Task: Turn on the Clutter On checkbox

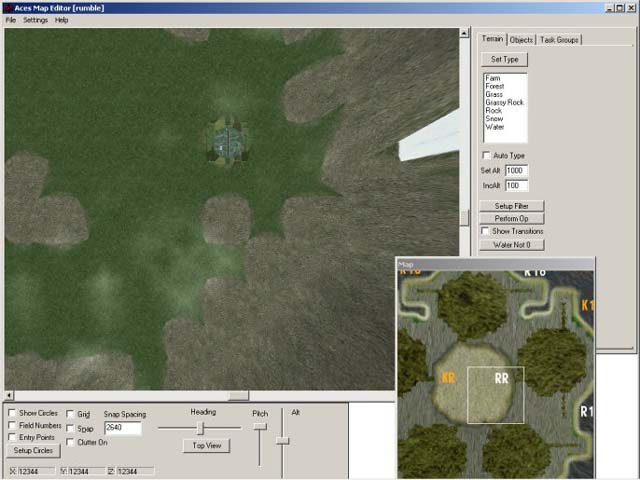Action: coord(71,442)
